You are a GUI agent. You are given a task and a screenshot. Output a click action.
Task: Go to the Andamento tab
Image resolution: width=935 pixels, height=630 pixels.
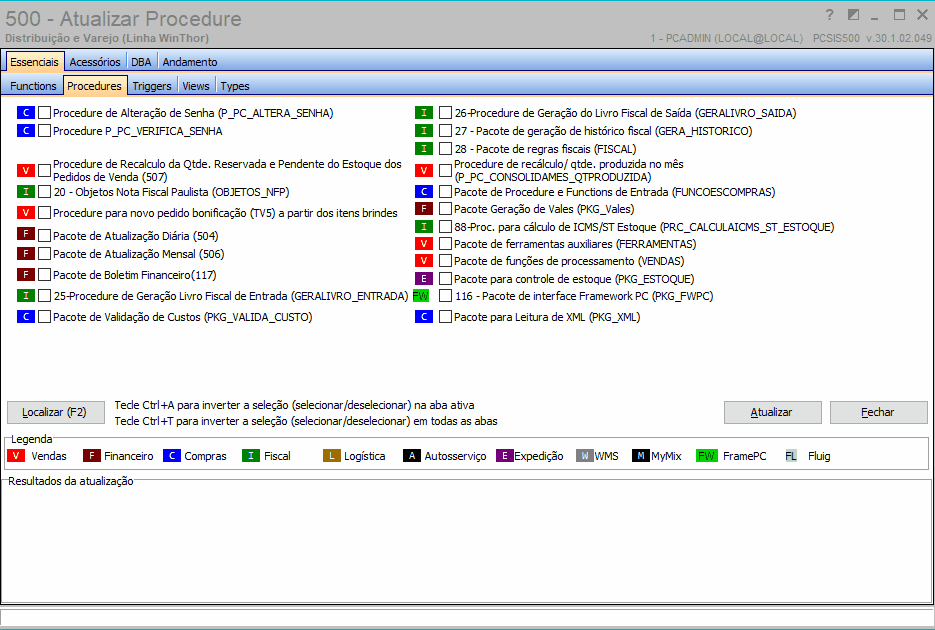pos(190,61)
